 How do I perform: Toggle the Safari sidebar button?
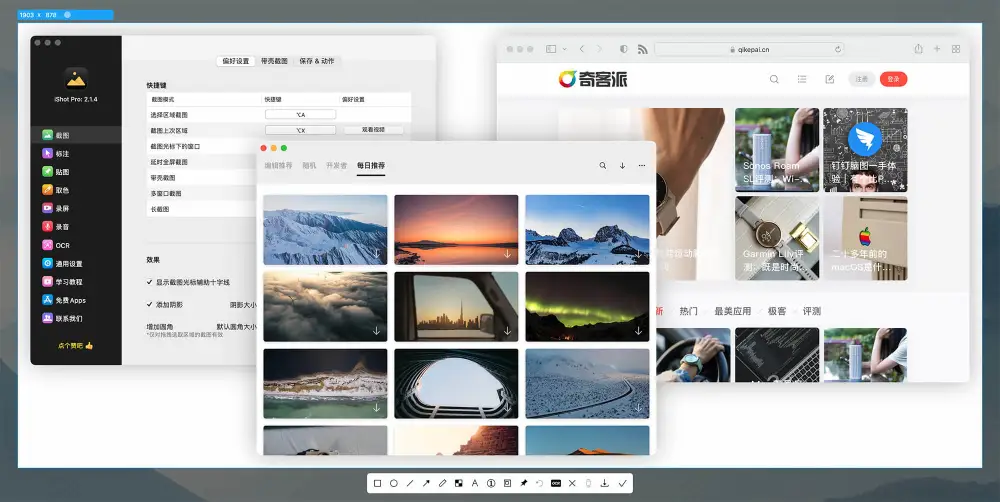[x=551, y=49]
